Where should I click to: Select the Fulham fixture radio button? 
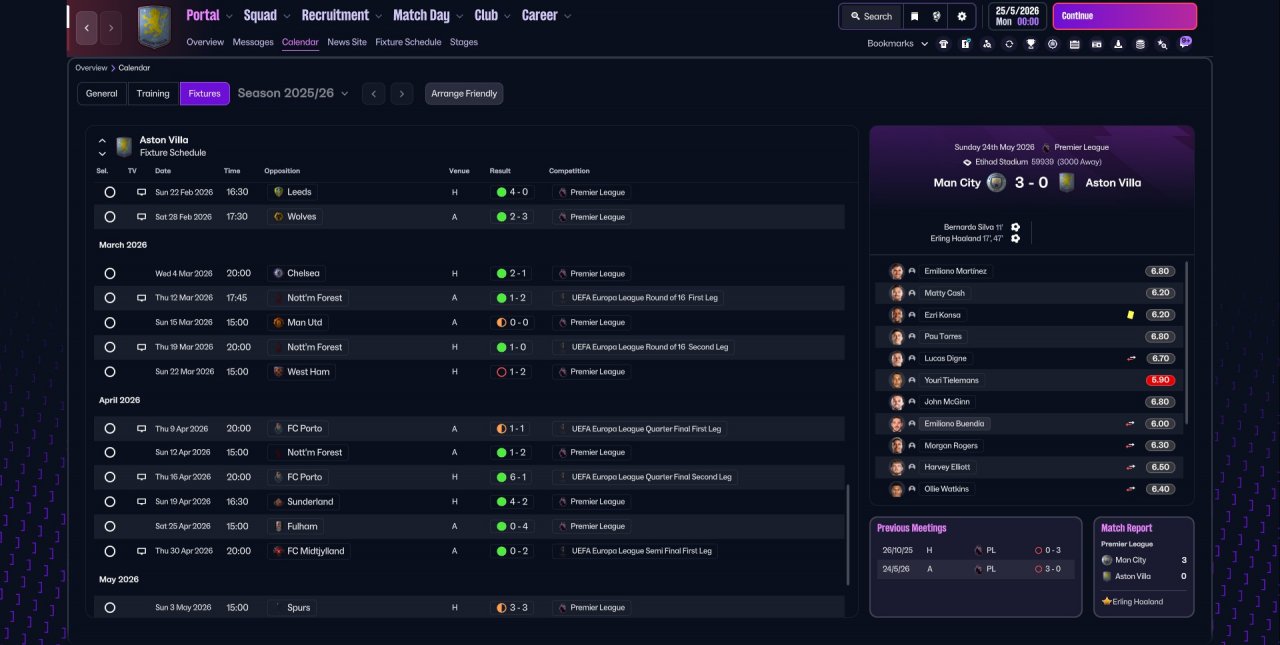point(110,526)
